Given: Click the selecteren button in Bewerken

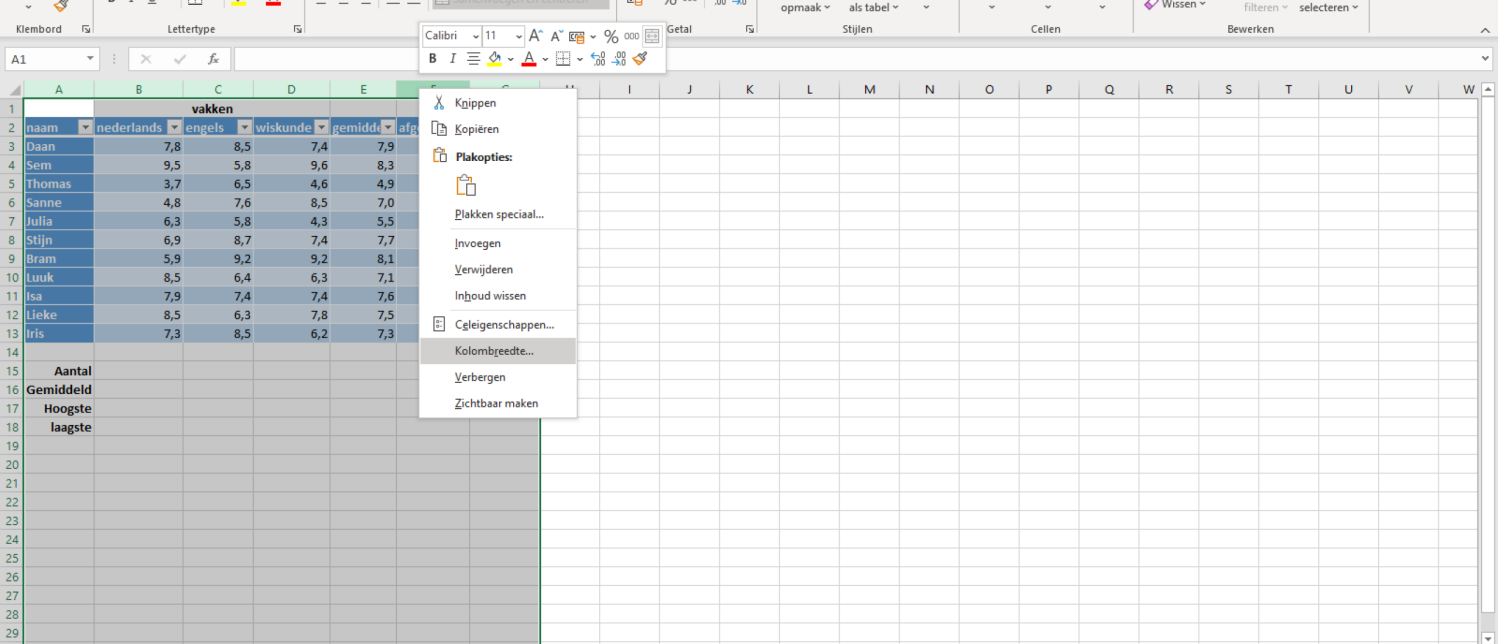Looking at the screenshot, I should [x=1326, y=7].
